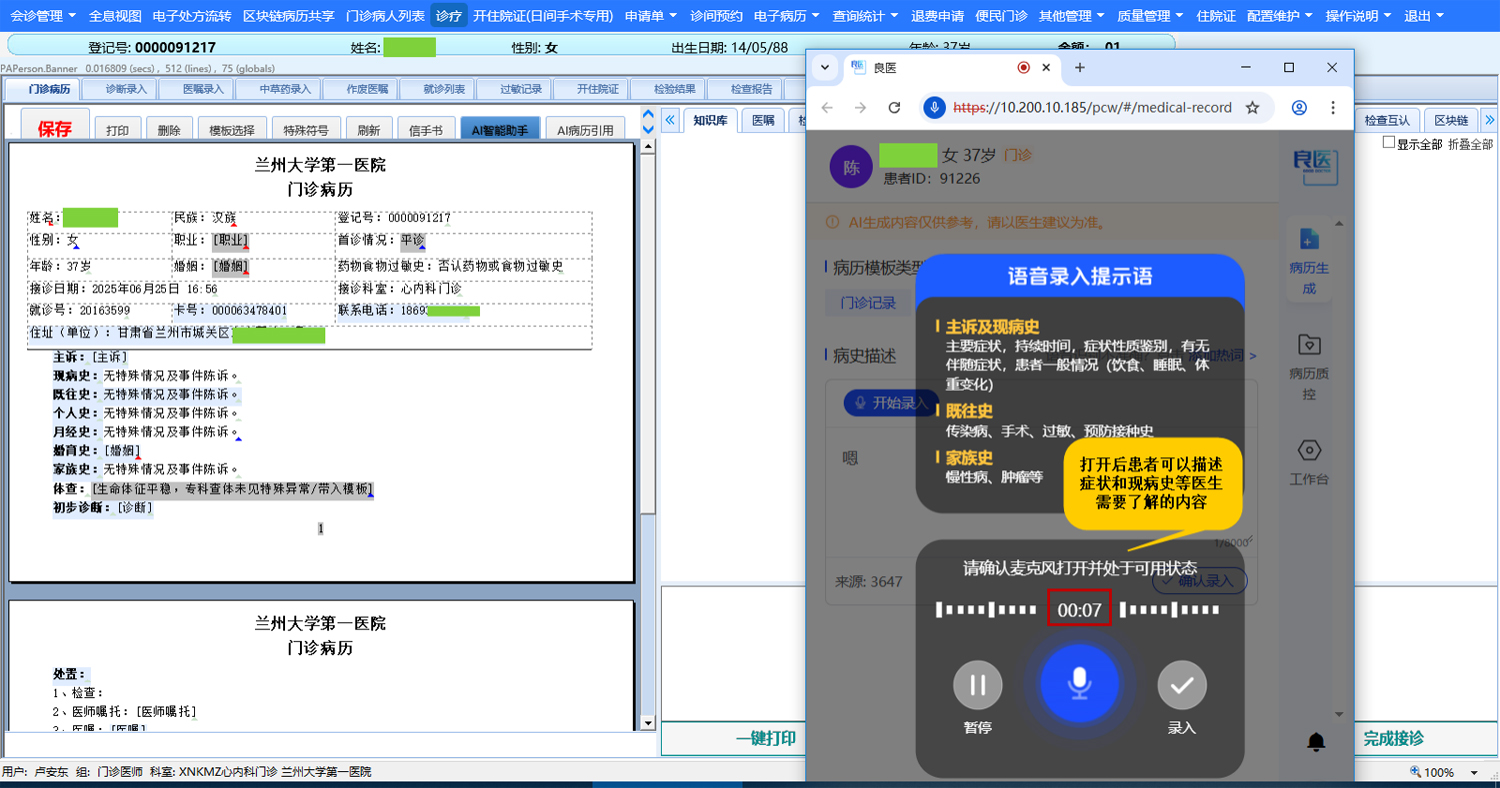Close the 良医 browser tab
This screenshot has width=1500, height=788.
[x=1047, y=67]
